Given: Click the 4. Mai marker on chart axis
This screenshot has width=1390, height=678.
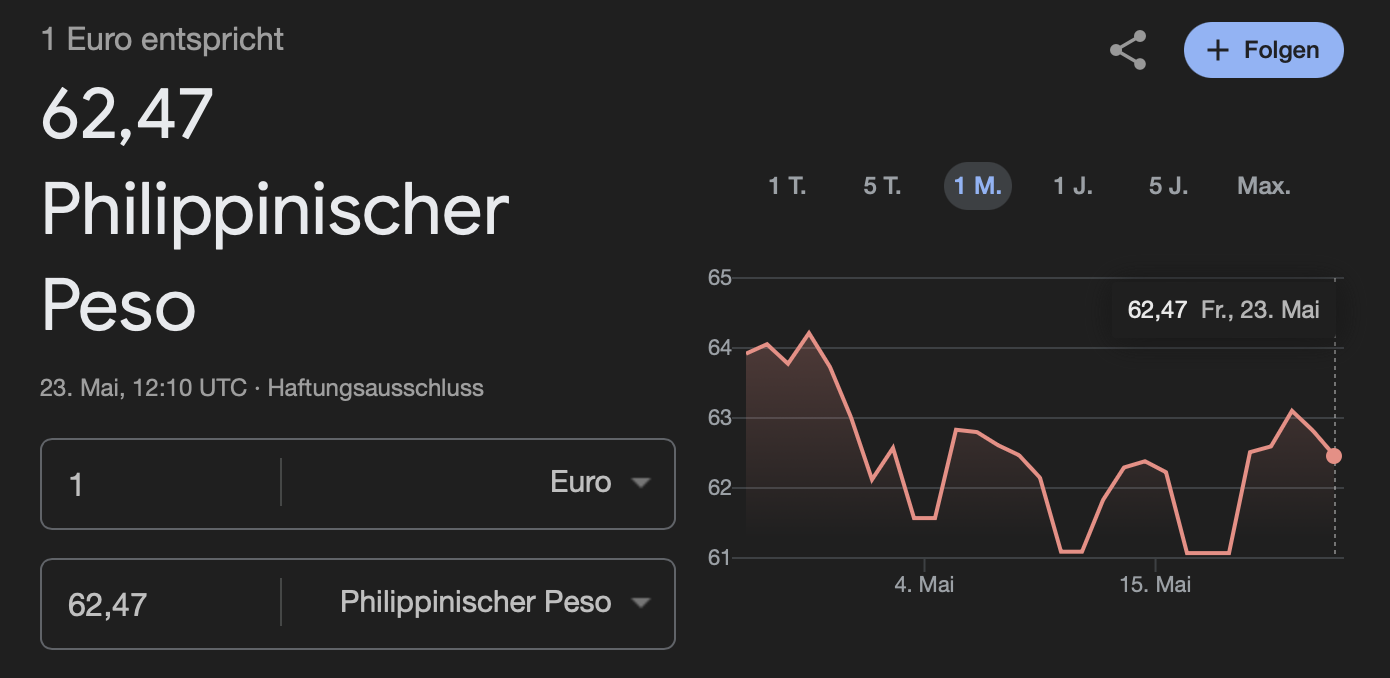Looking at the screenshot, I should pyautogui.click(x=924, y=584).
